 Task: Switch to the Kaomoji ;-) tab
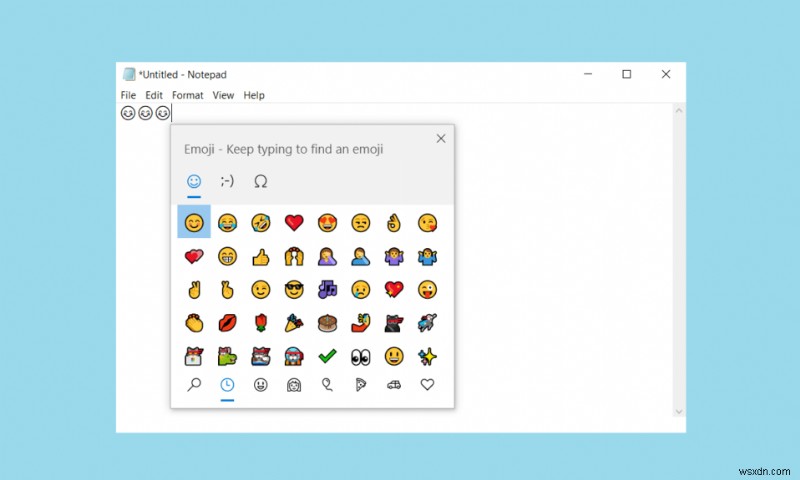227,181
